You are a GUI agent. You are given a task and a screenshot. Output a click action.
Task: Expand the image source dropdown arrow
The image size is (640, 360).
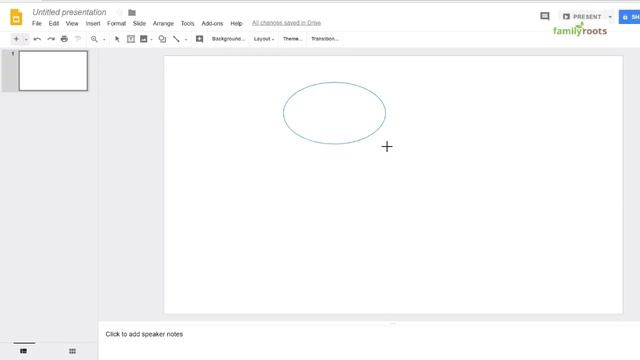[x=151, y=39]
